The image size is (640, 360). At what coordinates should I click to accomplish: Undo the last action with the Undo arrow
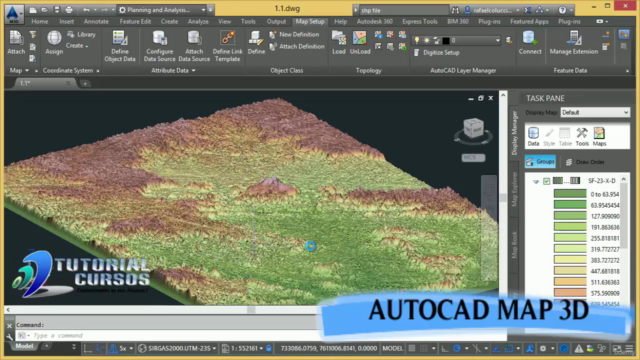pyautogui.click(x=86, y=10)
